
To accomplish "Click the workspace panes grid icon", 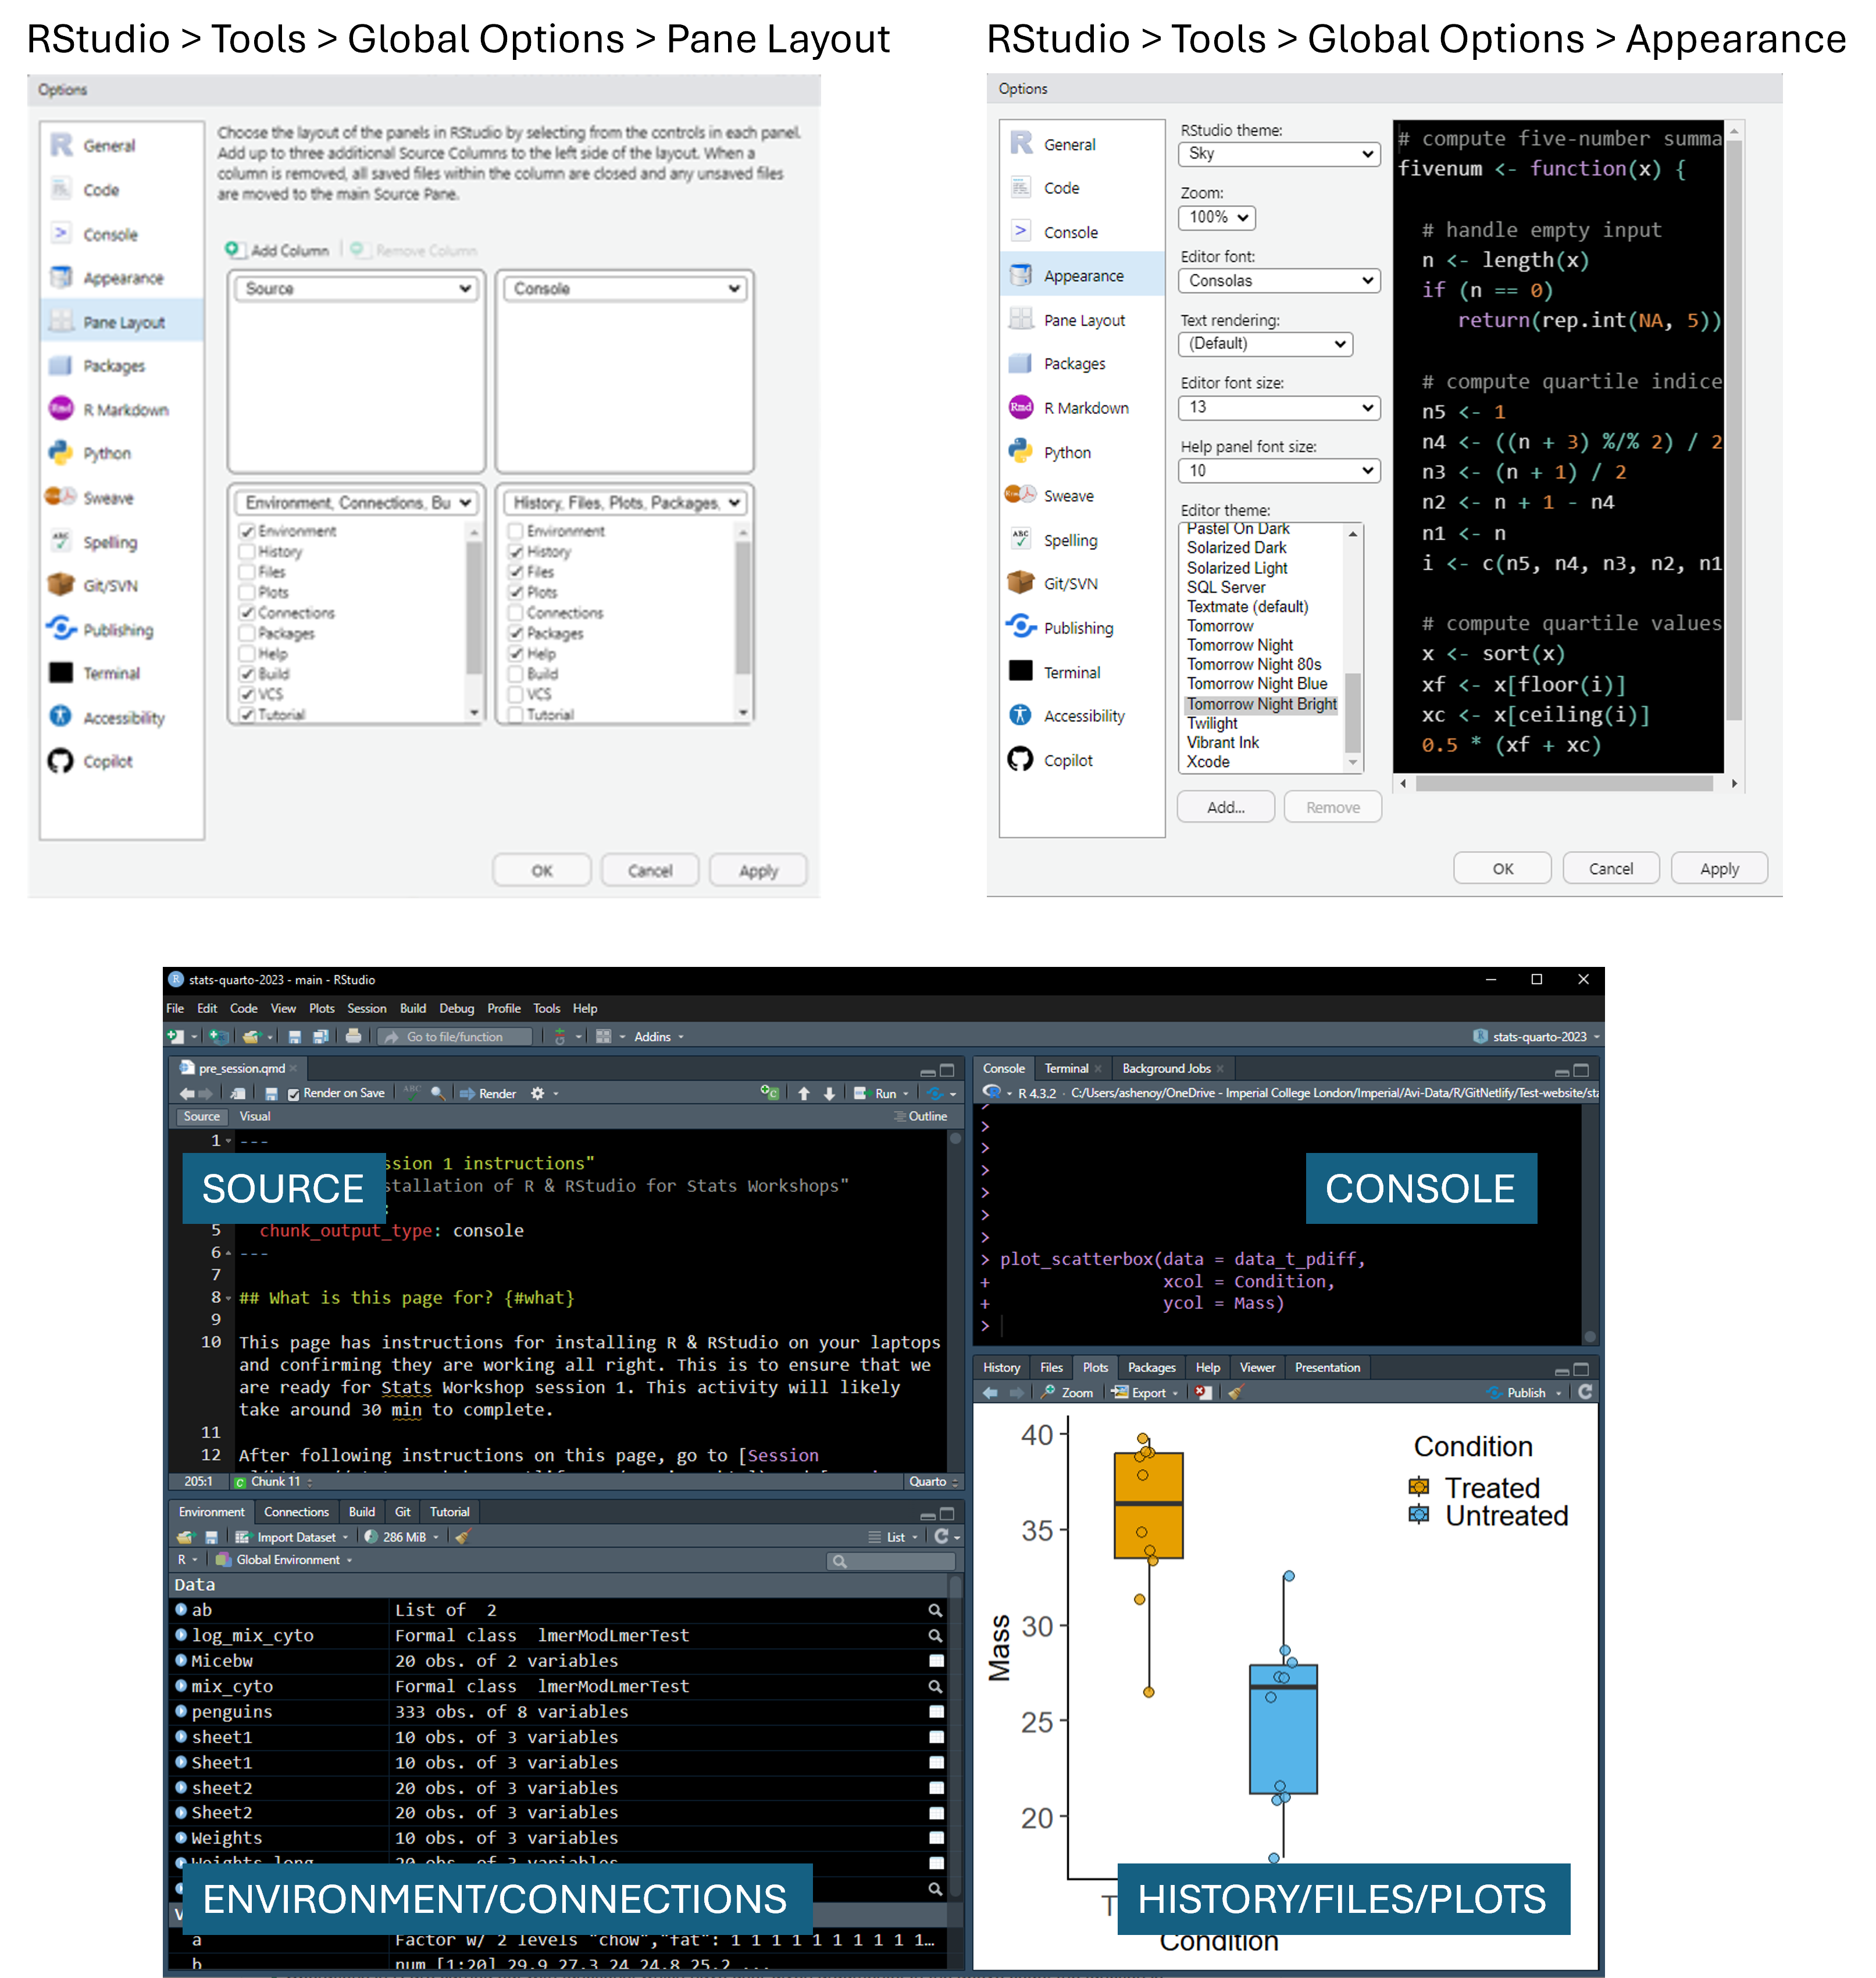I will [603, 1037].
